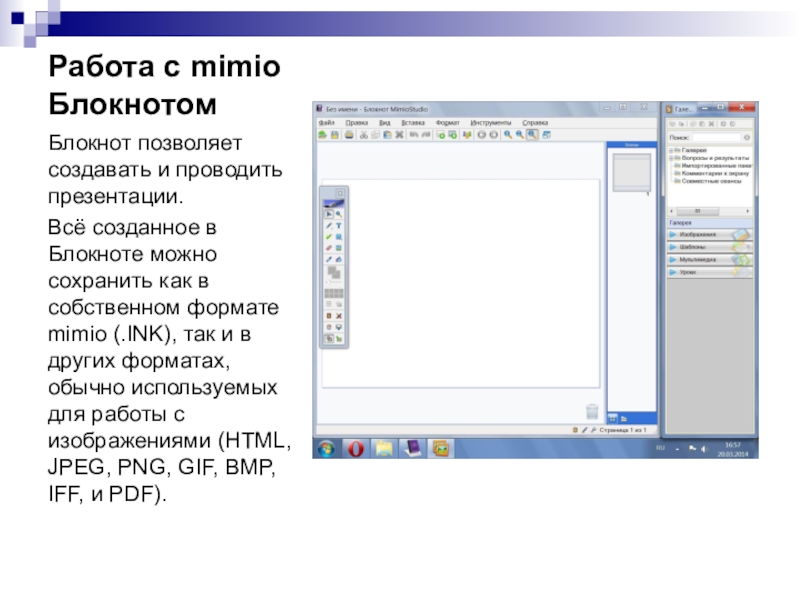Click the Страница 1 из 1 status text
Image resolution: width=800 pixels, height=600 pixels.
[622, 430]
